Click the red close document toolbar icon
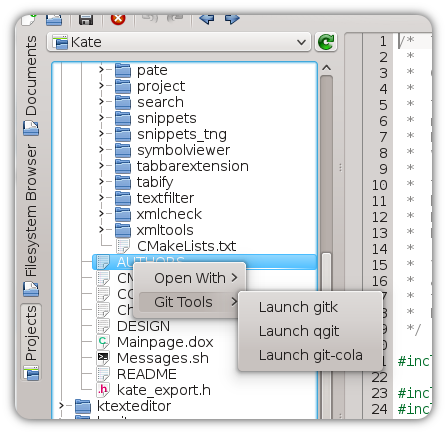447x434 pixels. coord(118,19)
